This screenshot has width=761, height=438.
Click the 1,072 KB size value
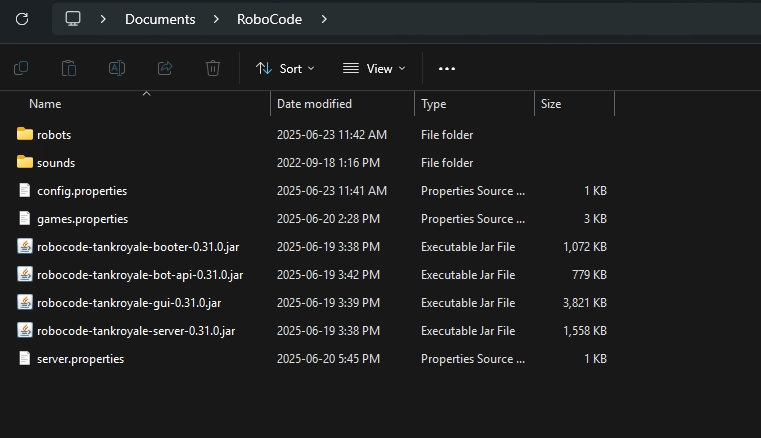pyautogui.click(x=585, y=247)
